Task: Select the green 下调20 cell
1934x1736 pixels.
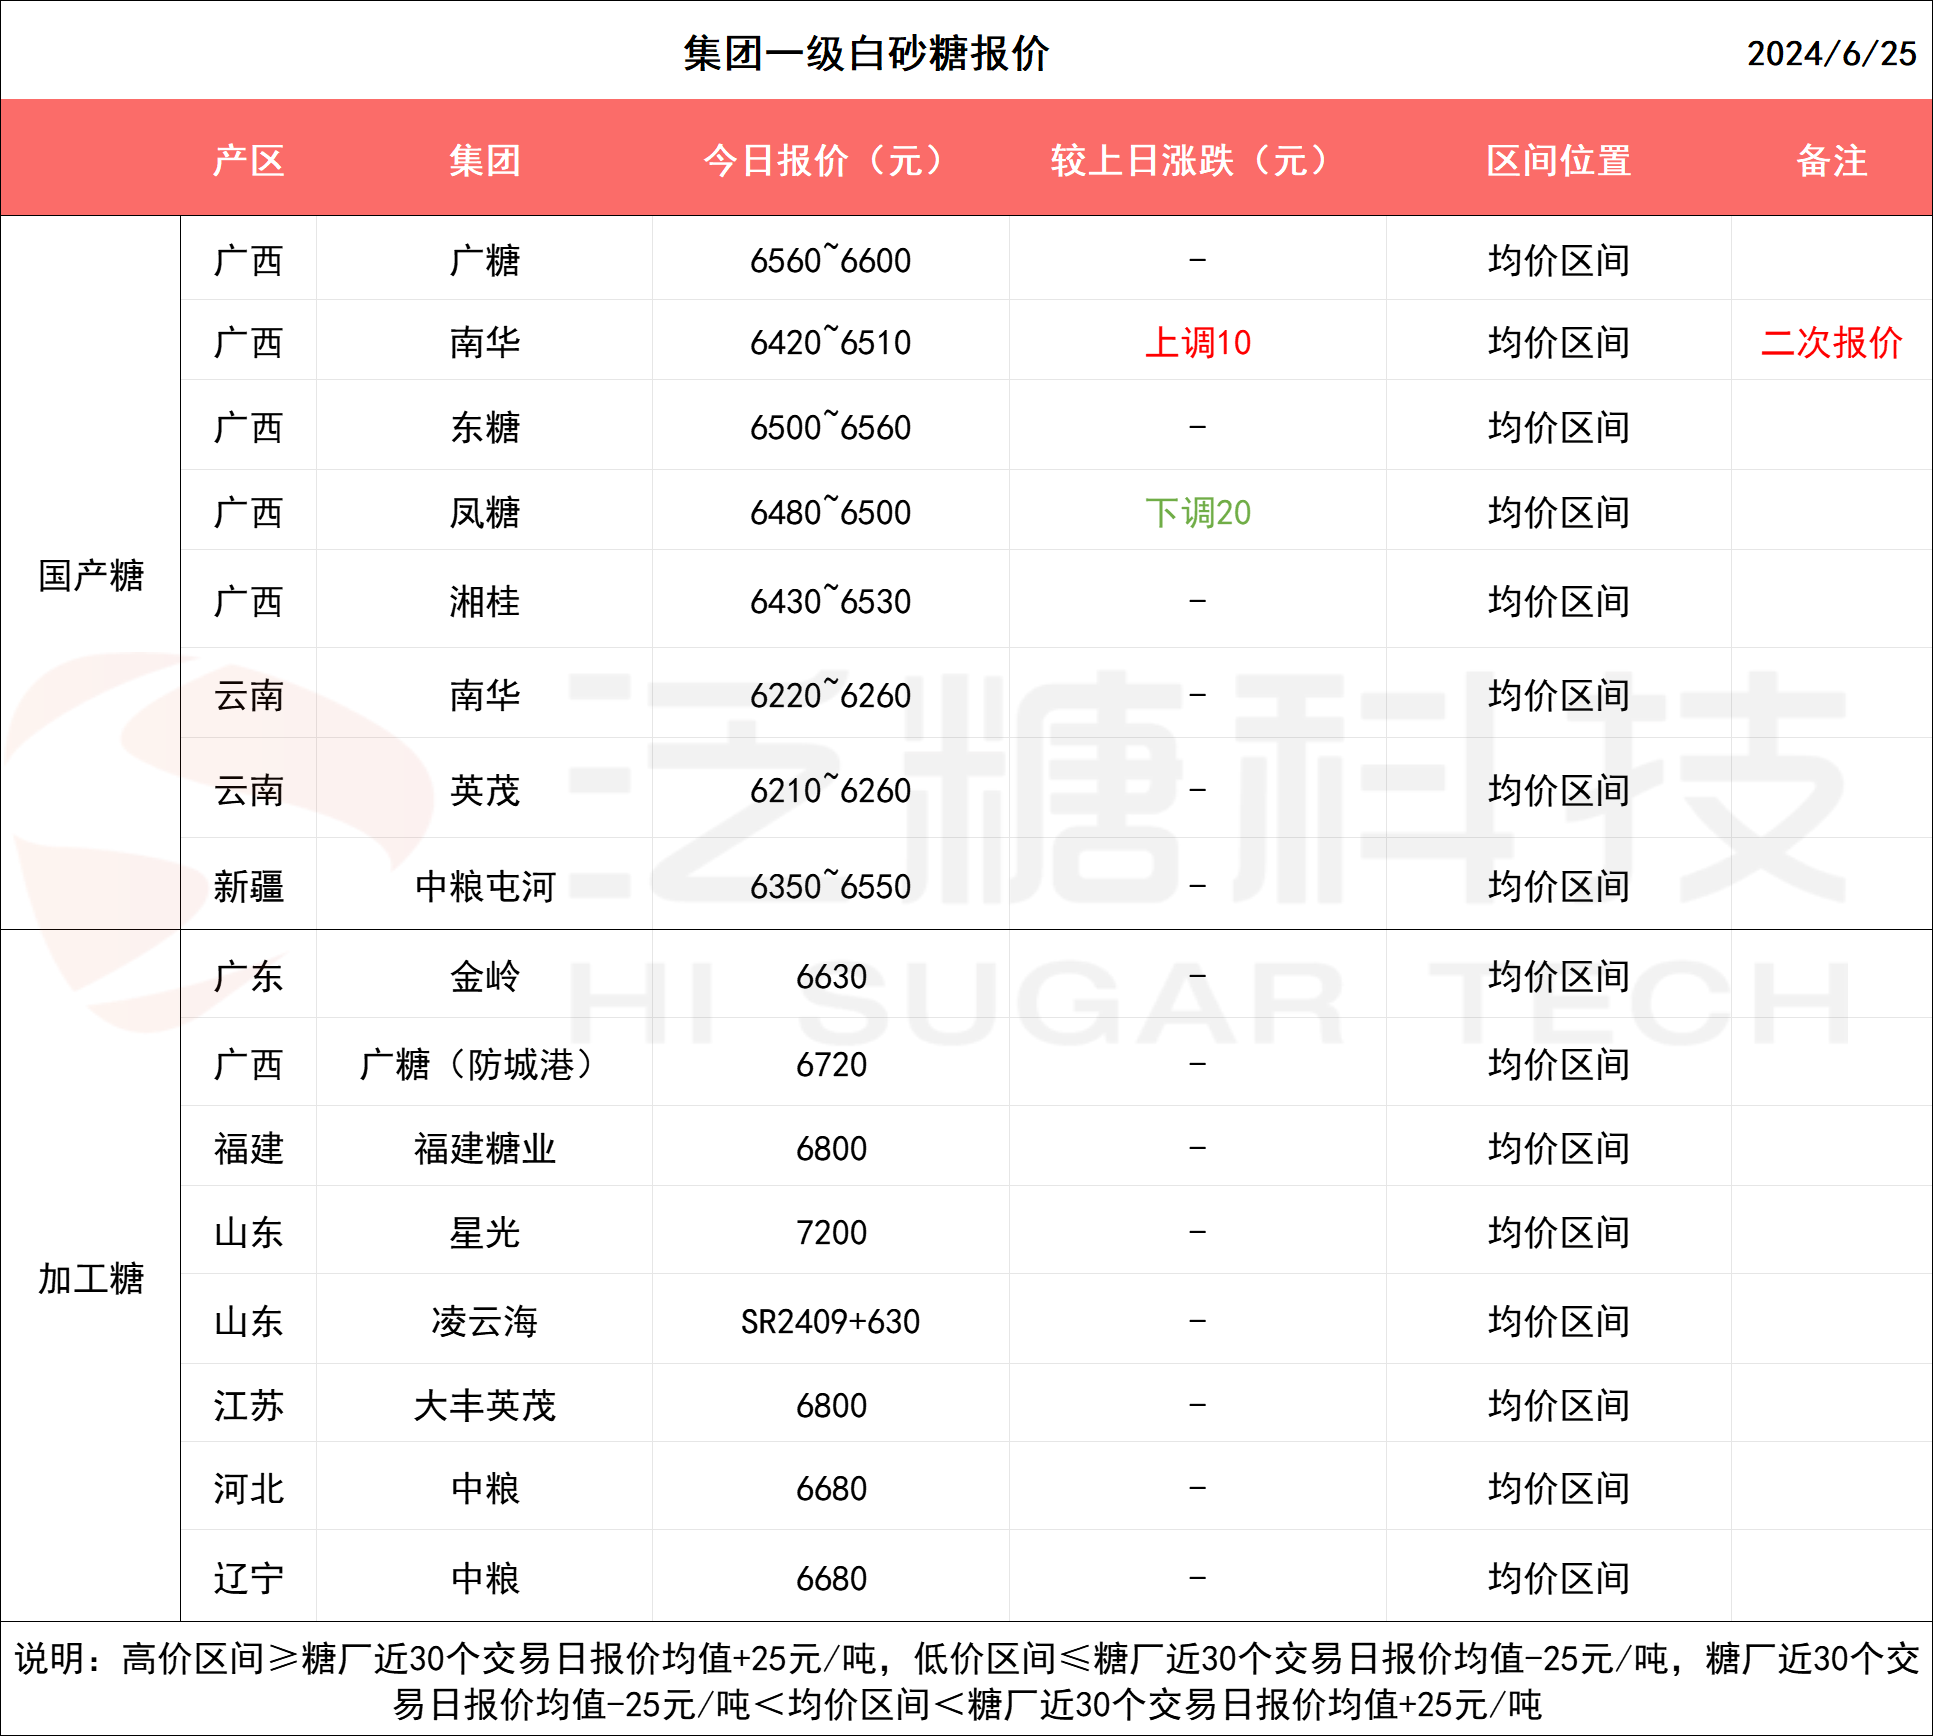Action: 1197,513
